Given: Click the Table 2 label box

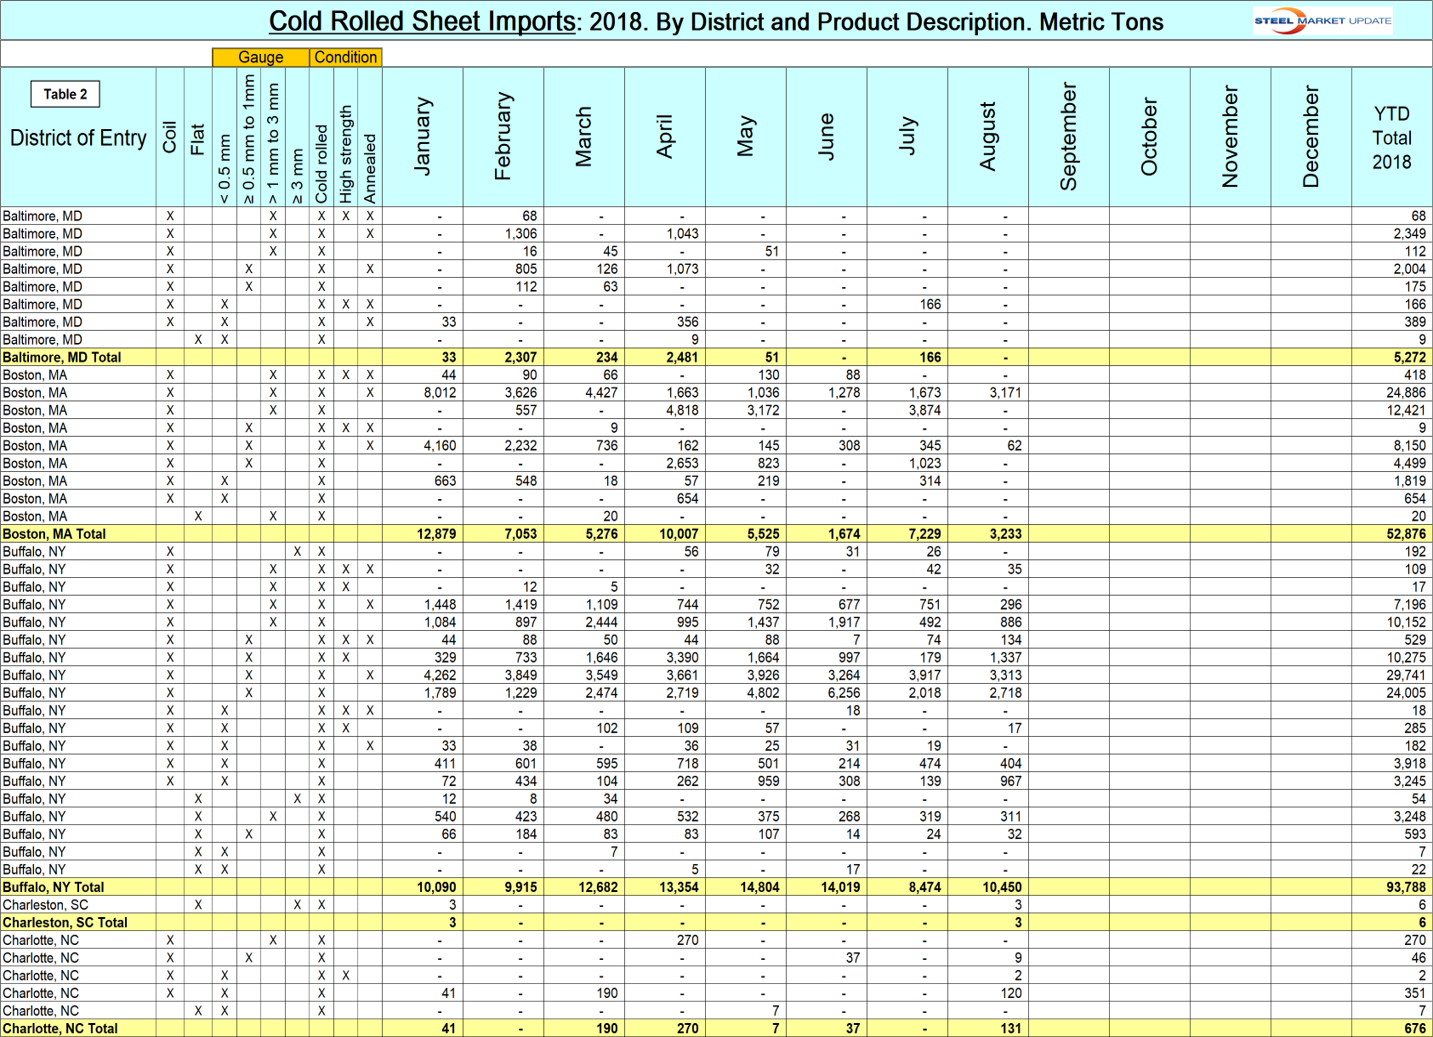Looking at the screenshot, I should 65,94.
